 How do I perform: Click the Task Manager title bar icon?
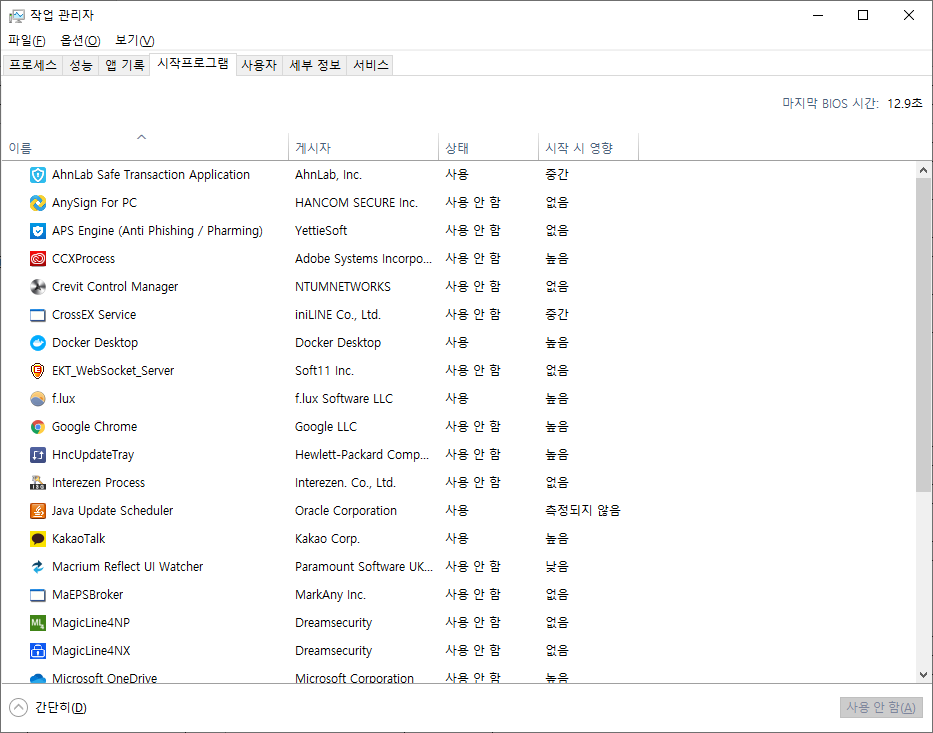click(17, 15)
